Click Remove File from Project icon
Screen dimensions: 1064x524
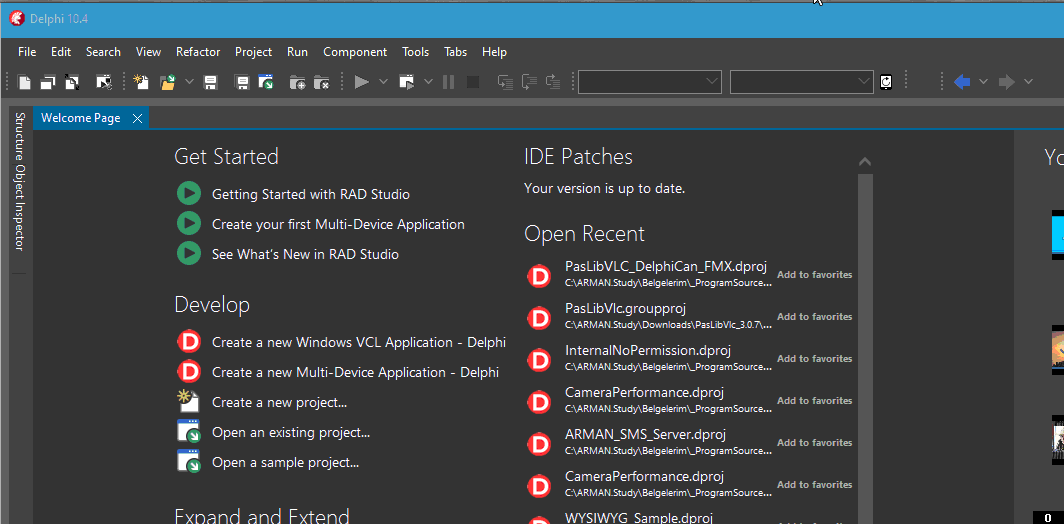click(322, 82)
